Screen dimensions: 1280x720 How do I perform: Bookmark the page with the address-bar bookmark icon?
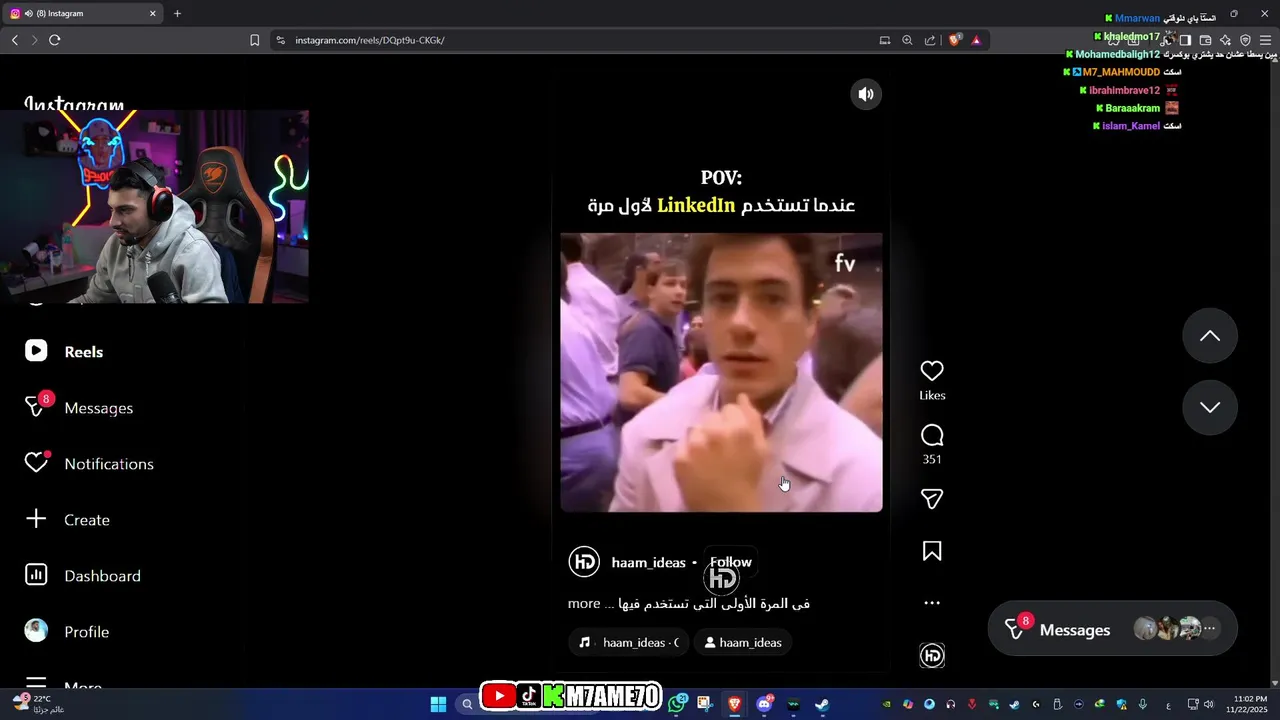coord(255,40)
